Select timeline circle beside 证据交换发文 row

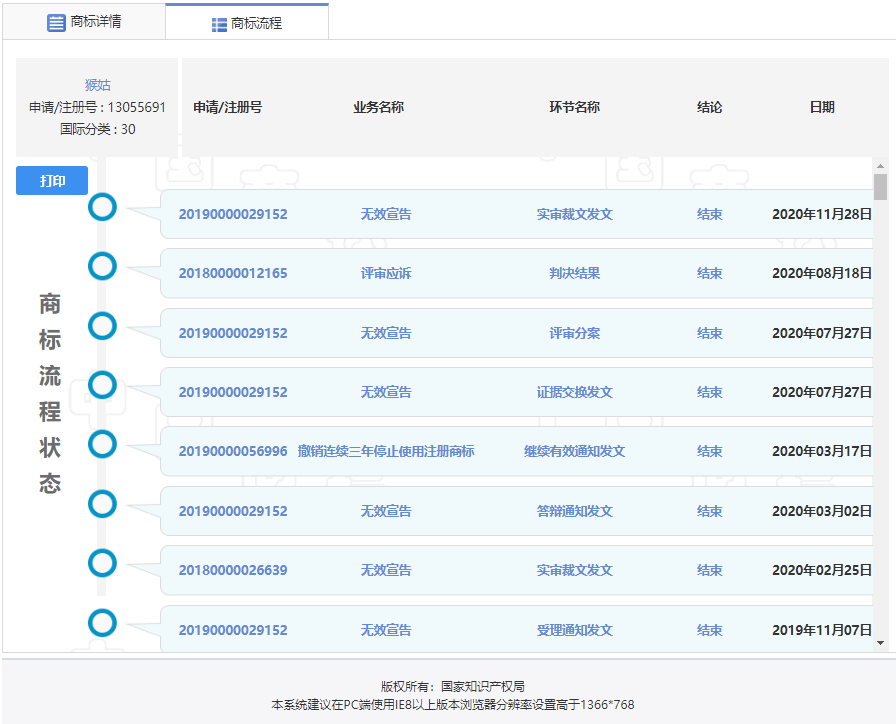(x=103, y=385)
